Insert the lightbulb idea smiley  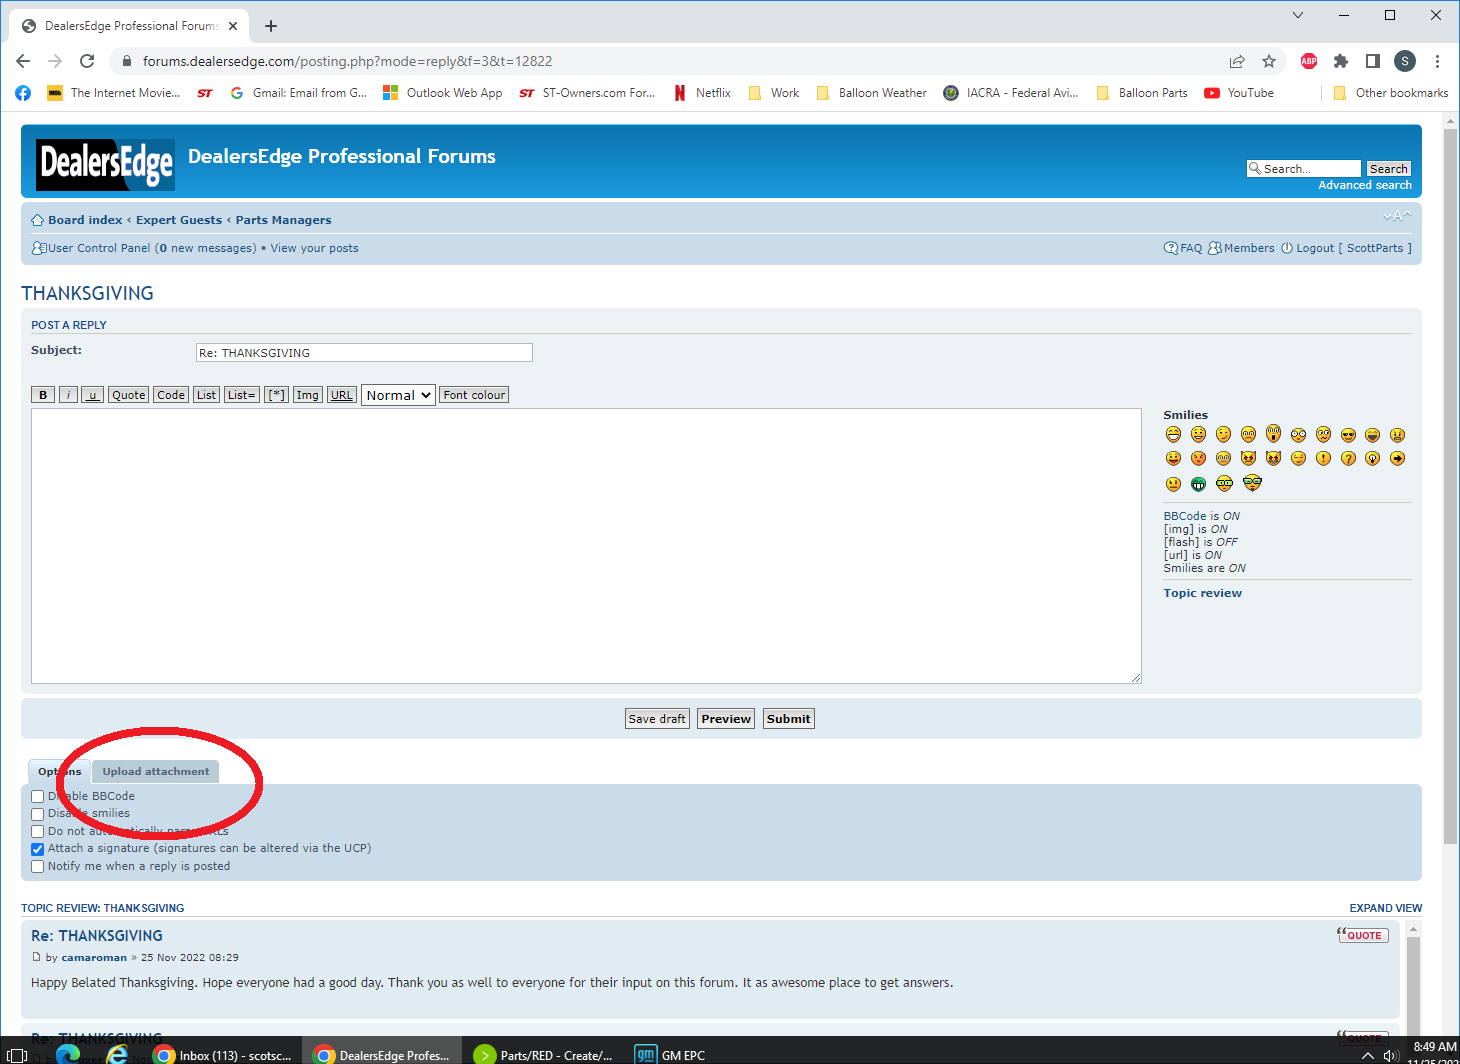[x=1372, y=458]
